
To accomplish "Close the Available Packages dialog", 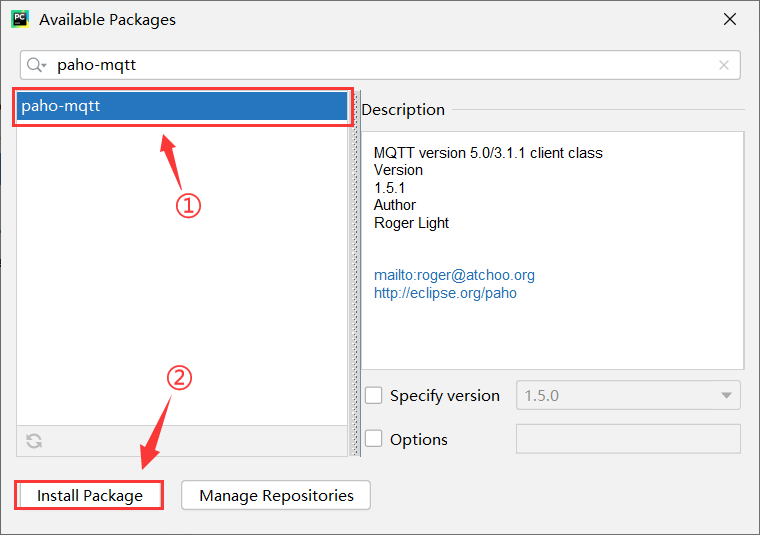I will pyautogui.click(x=729, y=19).
